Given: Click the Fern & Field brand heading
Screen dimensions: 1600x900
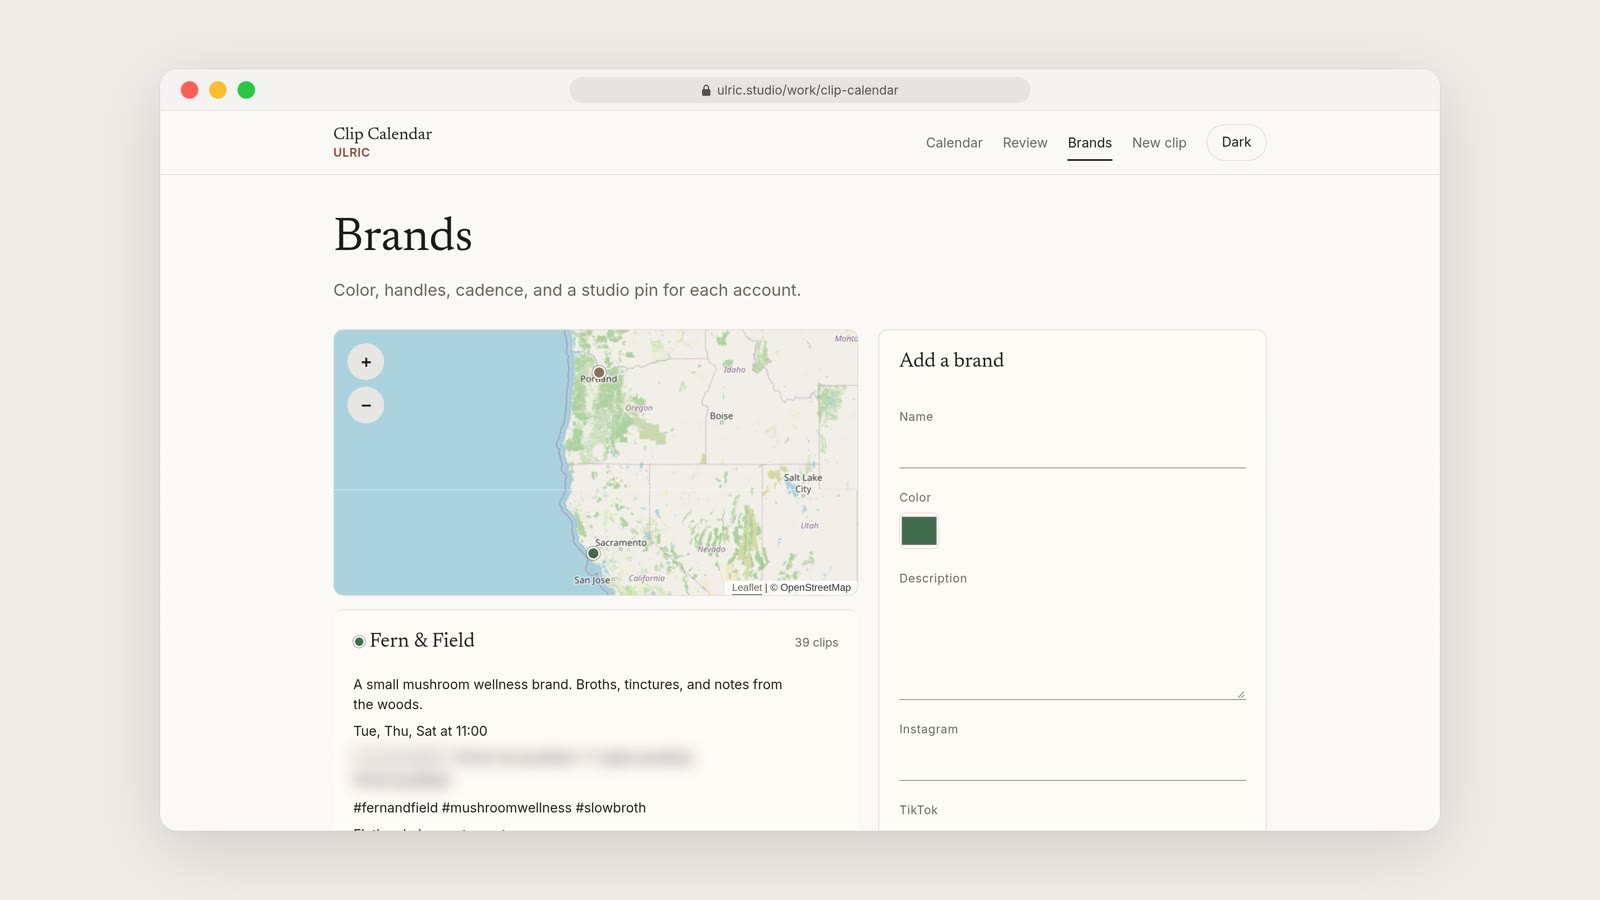Looking at the screenshot, I should (x=422, y=641).
